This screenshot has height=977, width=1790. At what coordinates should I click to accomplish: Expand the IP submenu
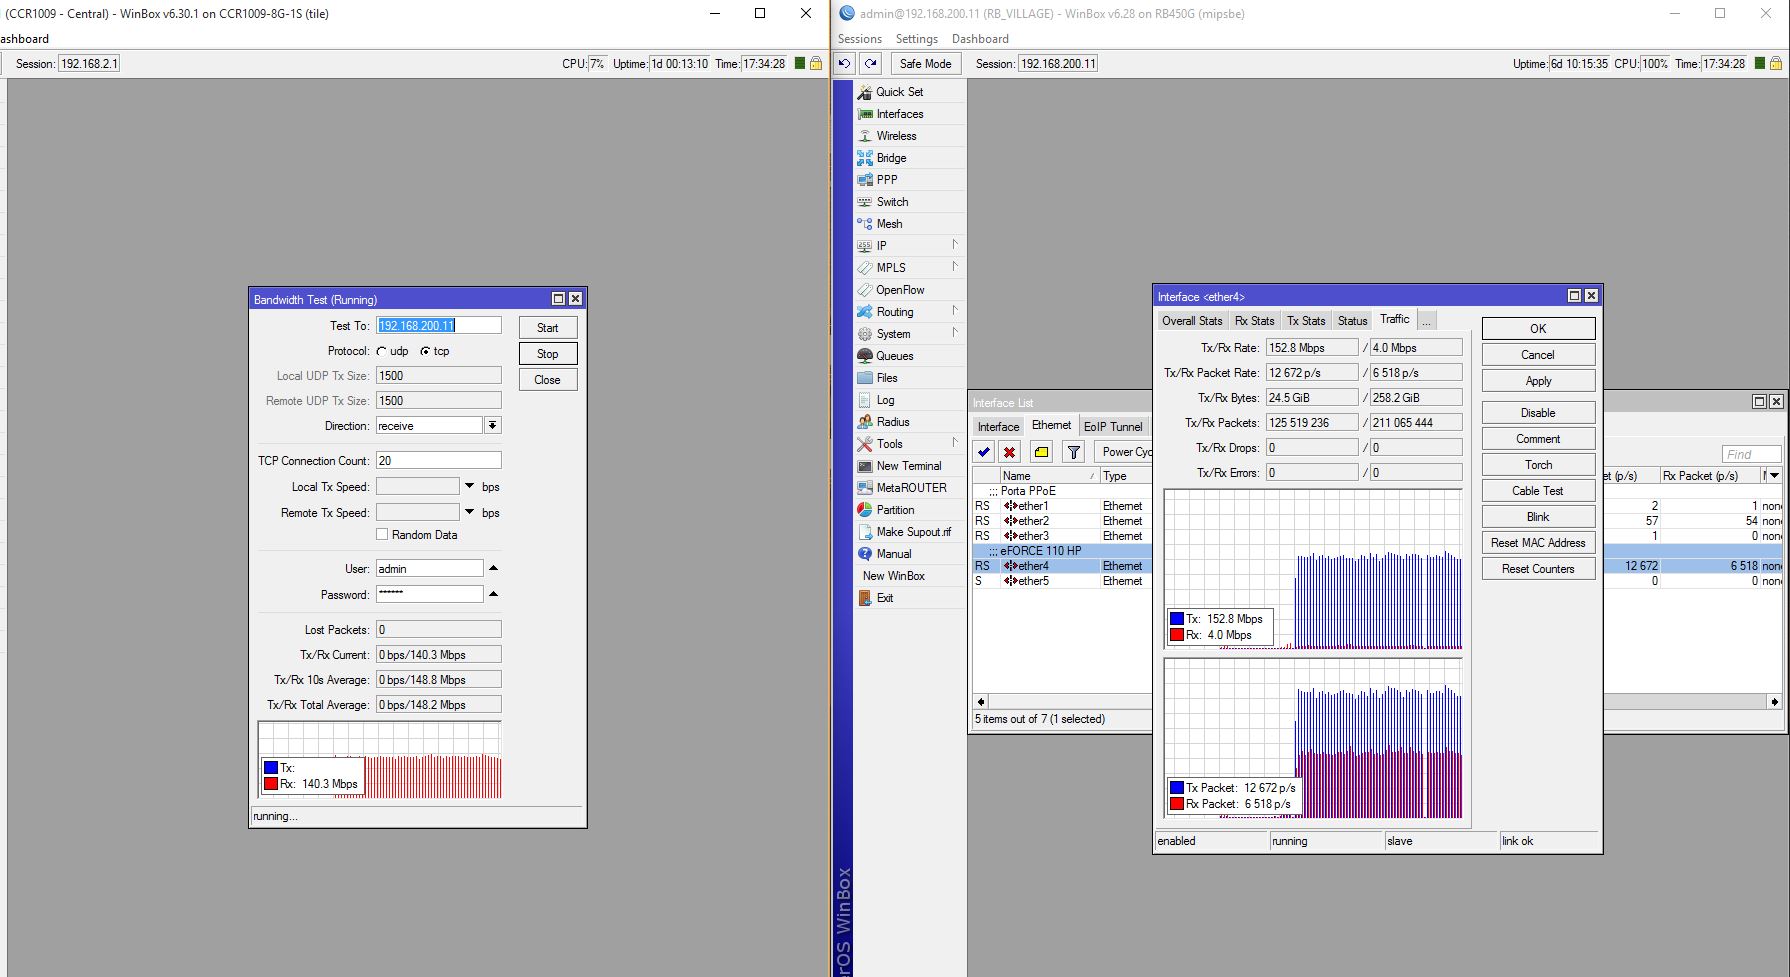[x=881, y=246]
